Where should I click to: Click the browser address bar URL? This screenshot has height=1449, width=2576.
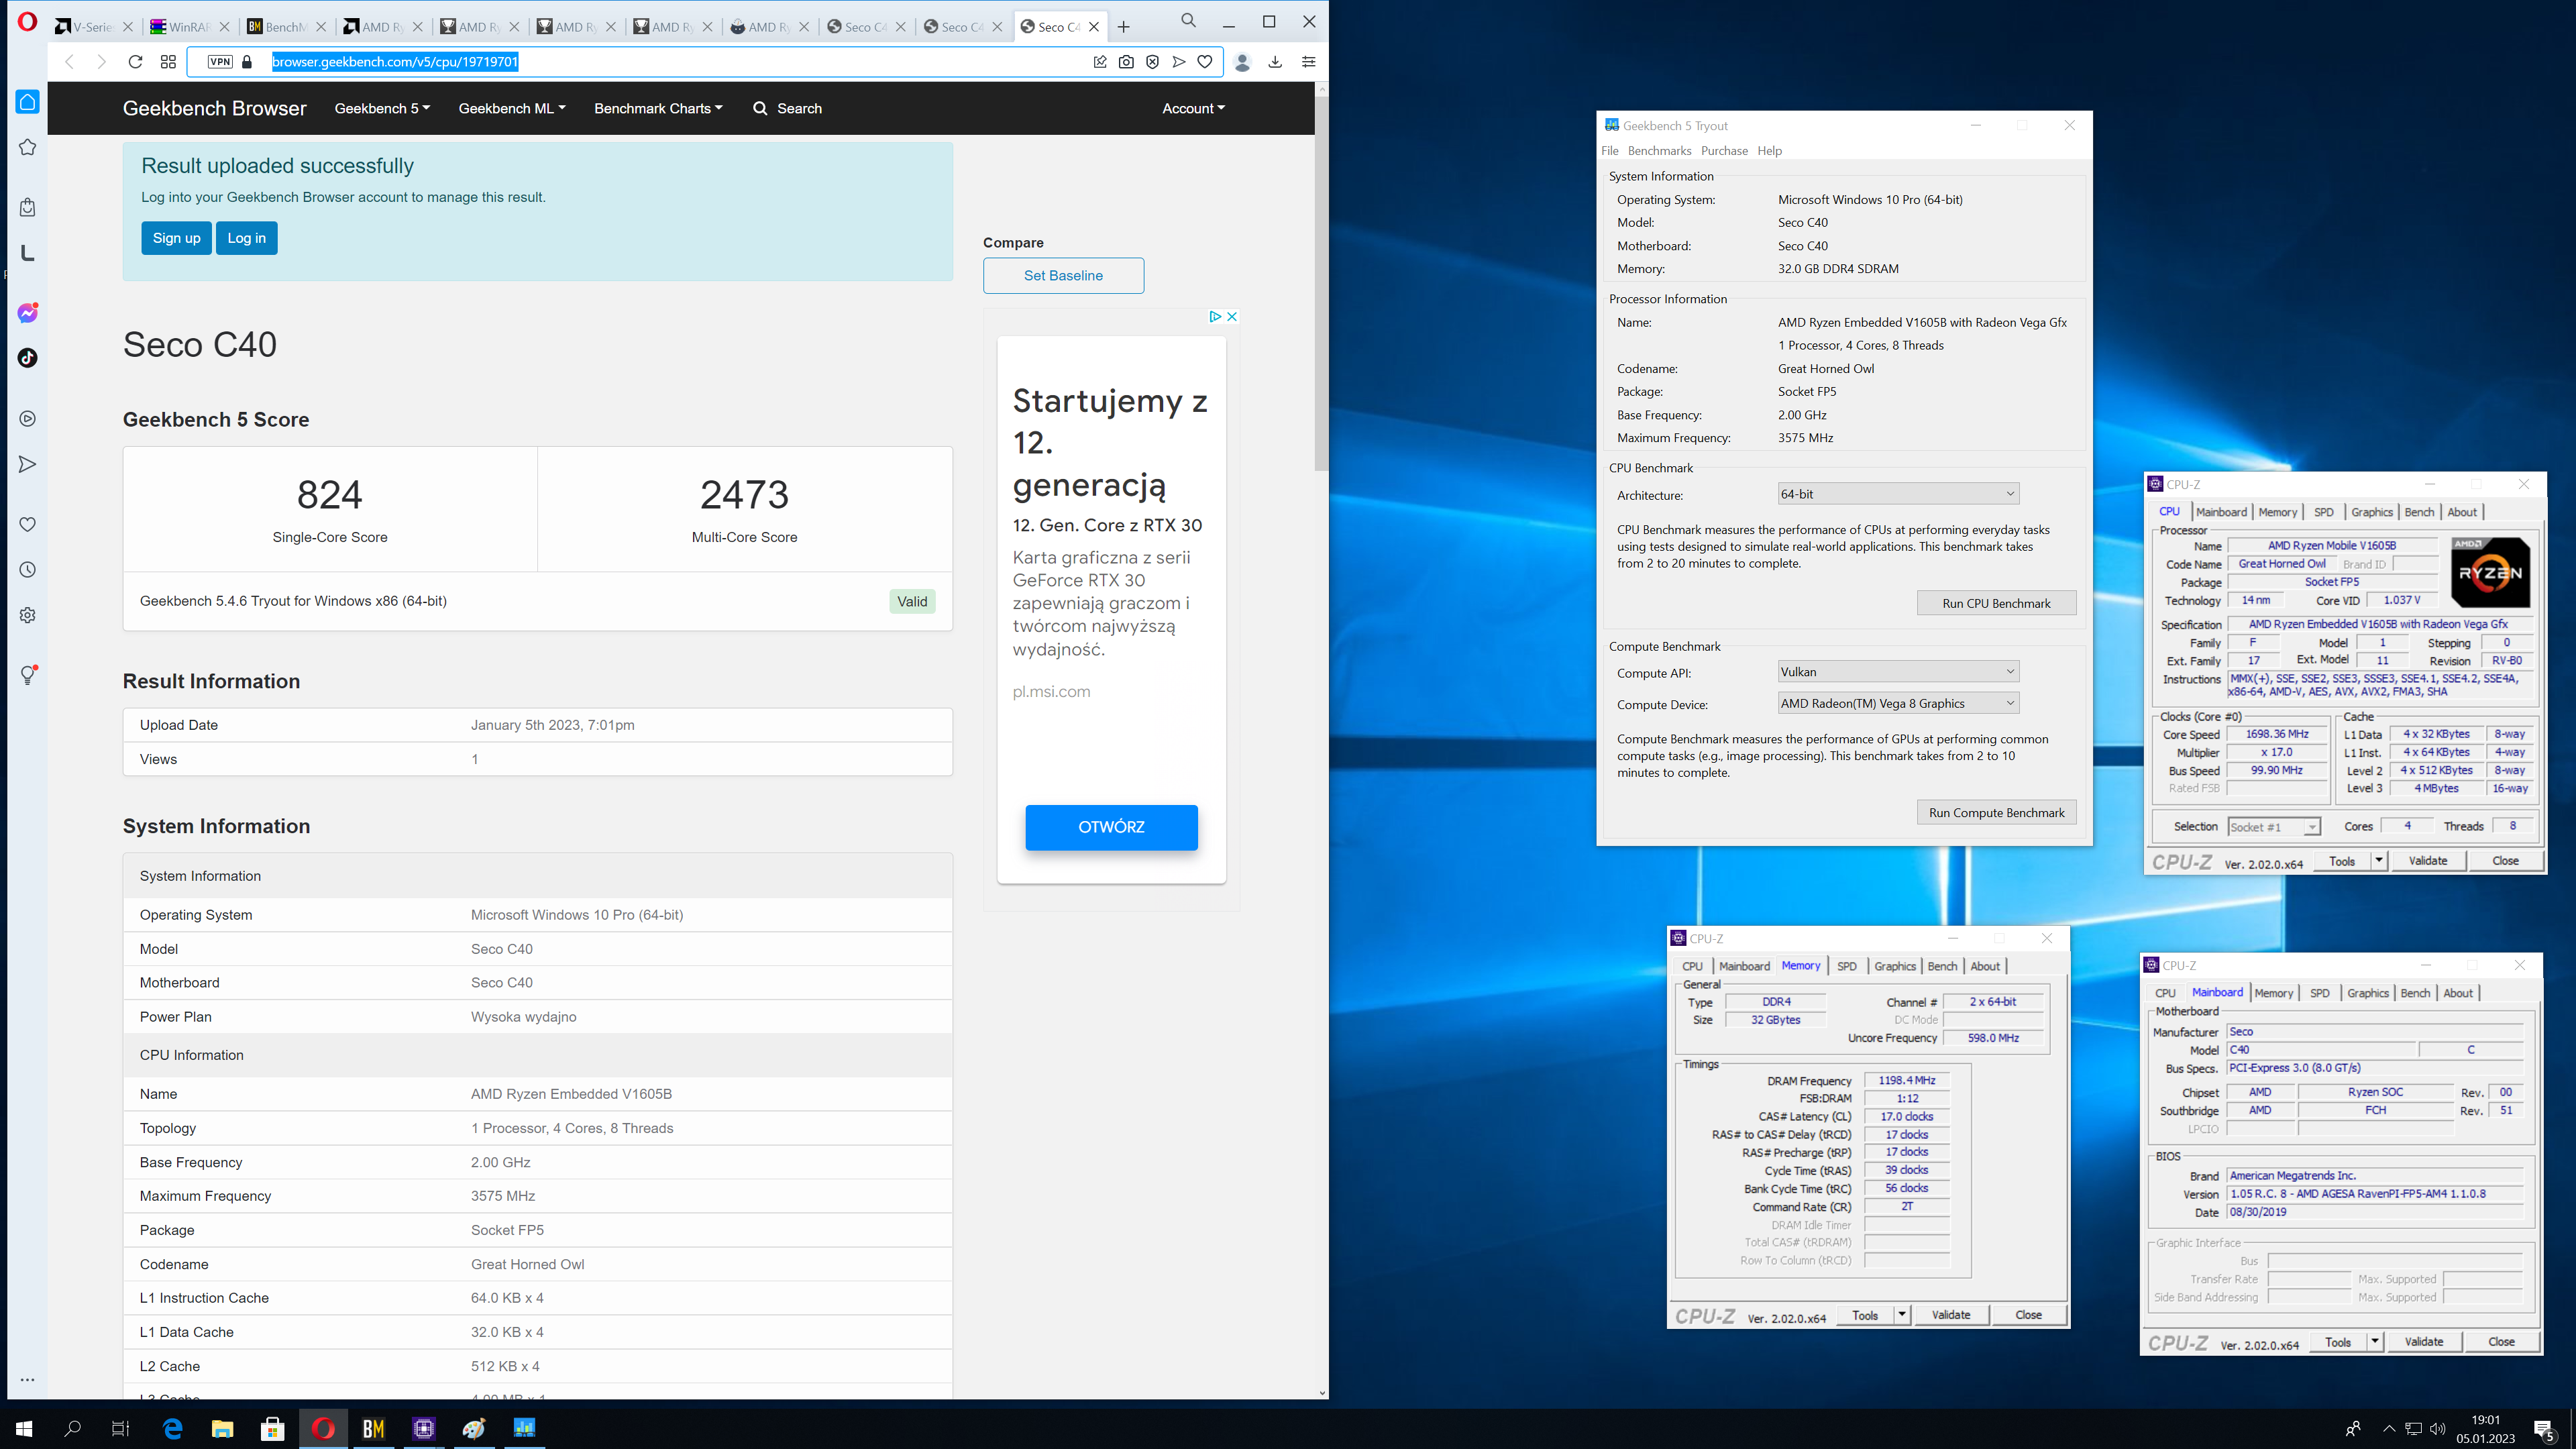395,62
